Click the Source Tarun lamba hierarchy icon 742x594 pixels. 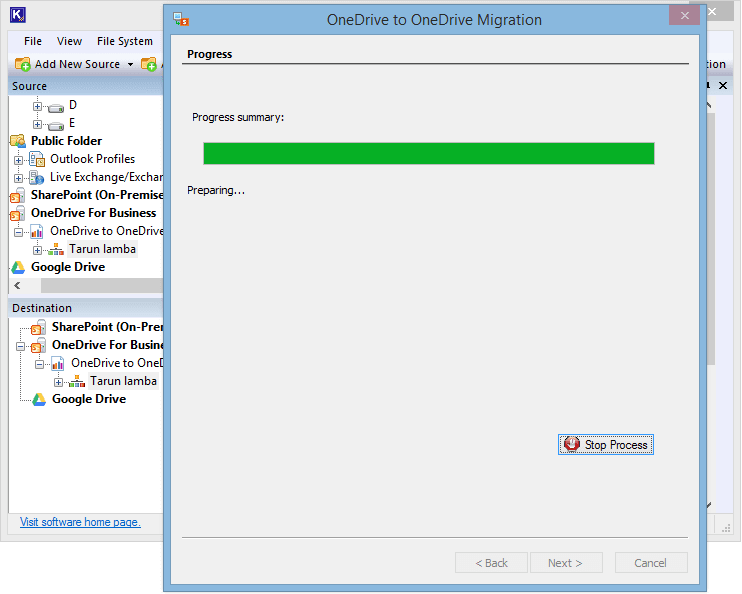click(x=56, y=249)
